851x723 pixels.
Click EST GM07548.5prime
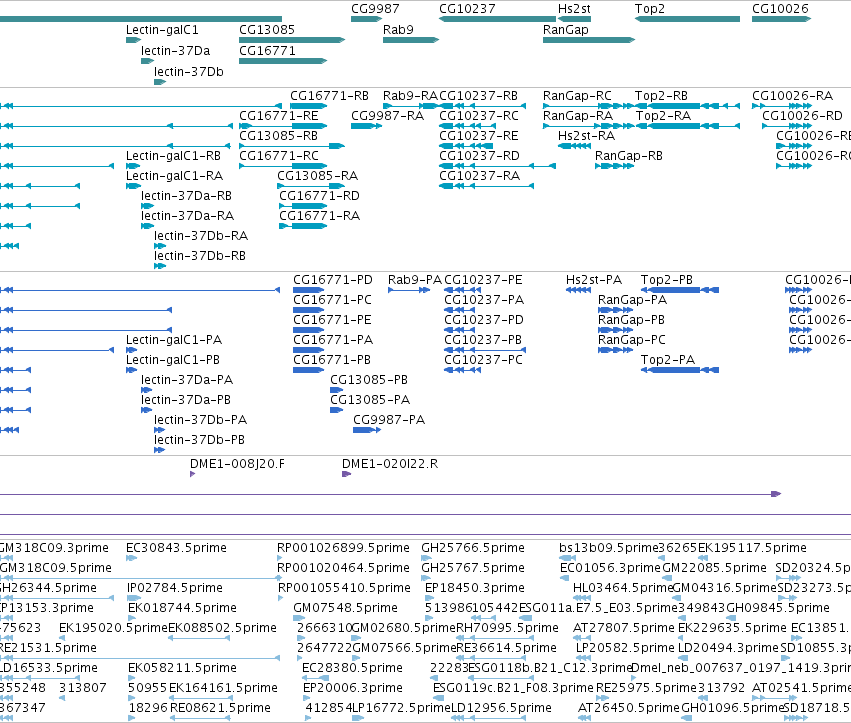pos(345,608)
